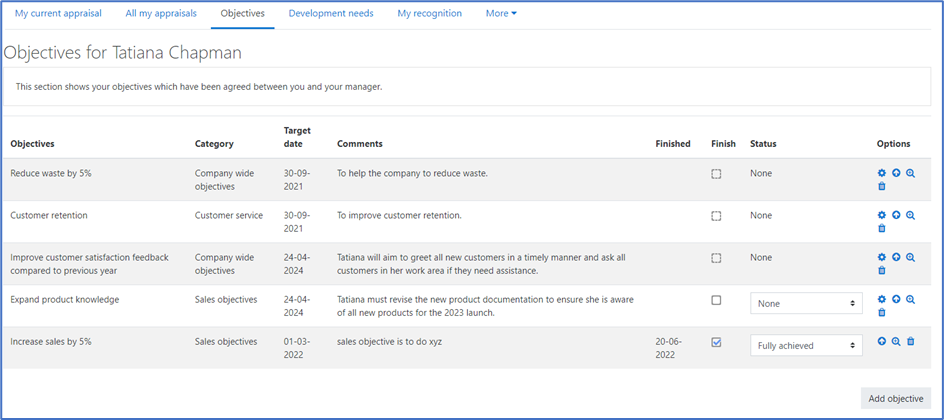The image size is (944, 420).
Task: Click the Status column header
Action: click(763, 144)
